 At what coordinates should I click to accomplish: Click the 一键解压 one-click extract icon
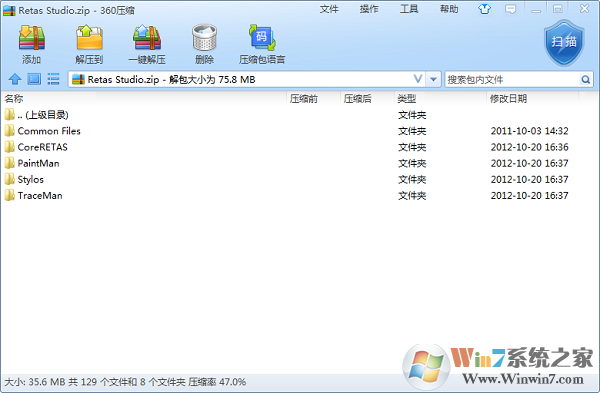[147, 38]
